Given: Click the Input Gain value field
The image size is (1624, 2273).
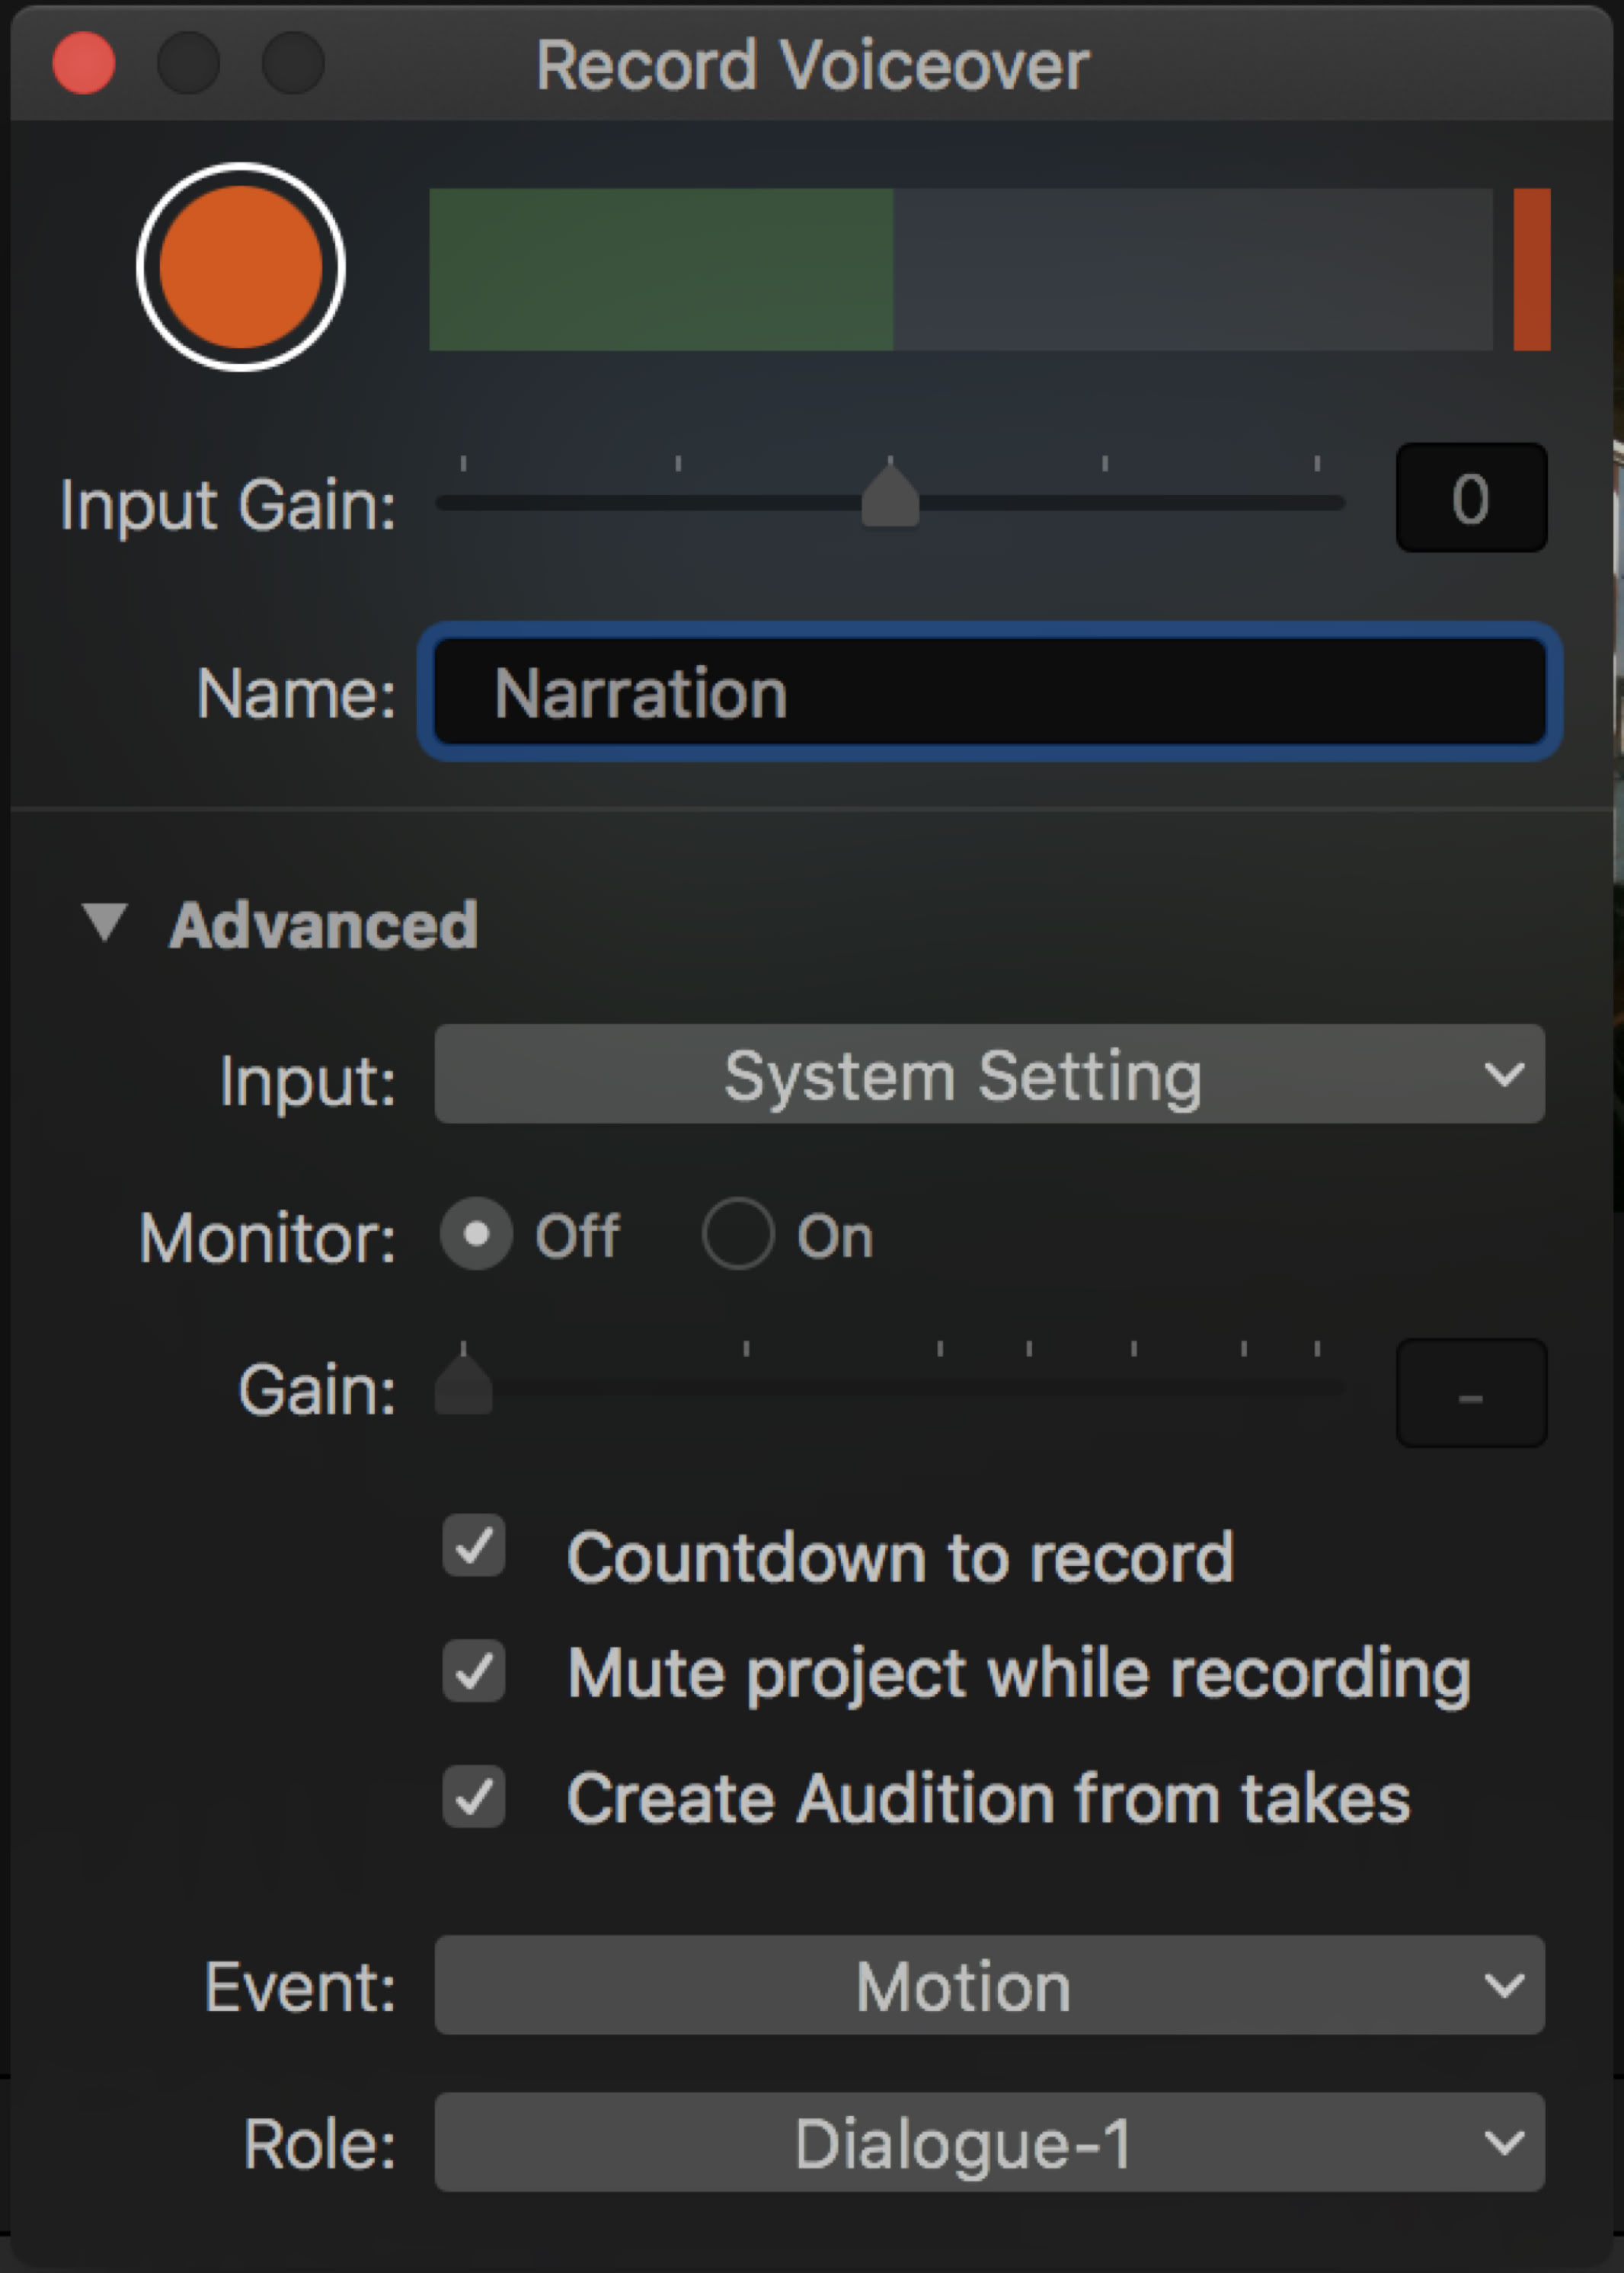Looking at the screenshot, I should tap(1470, 498).
